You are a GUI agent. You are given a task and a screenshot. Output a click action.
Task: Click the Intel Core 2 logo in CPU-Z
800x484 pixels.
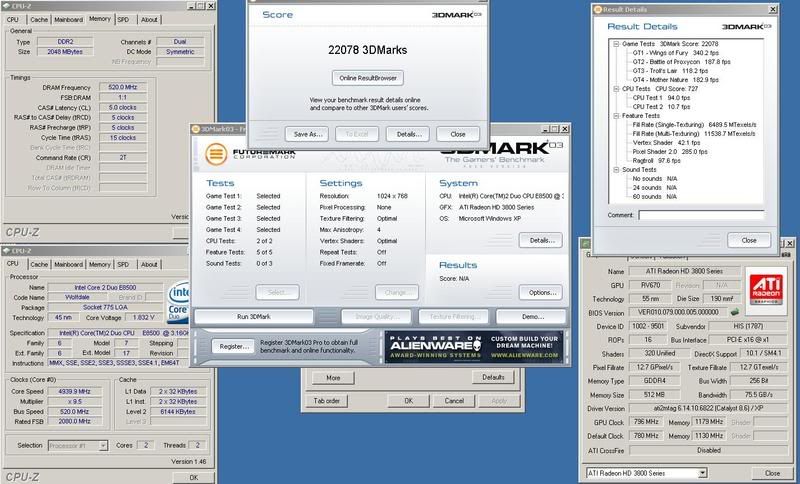(x=178, y=302)
